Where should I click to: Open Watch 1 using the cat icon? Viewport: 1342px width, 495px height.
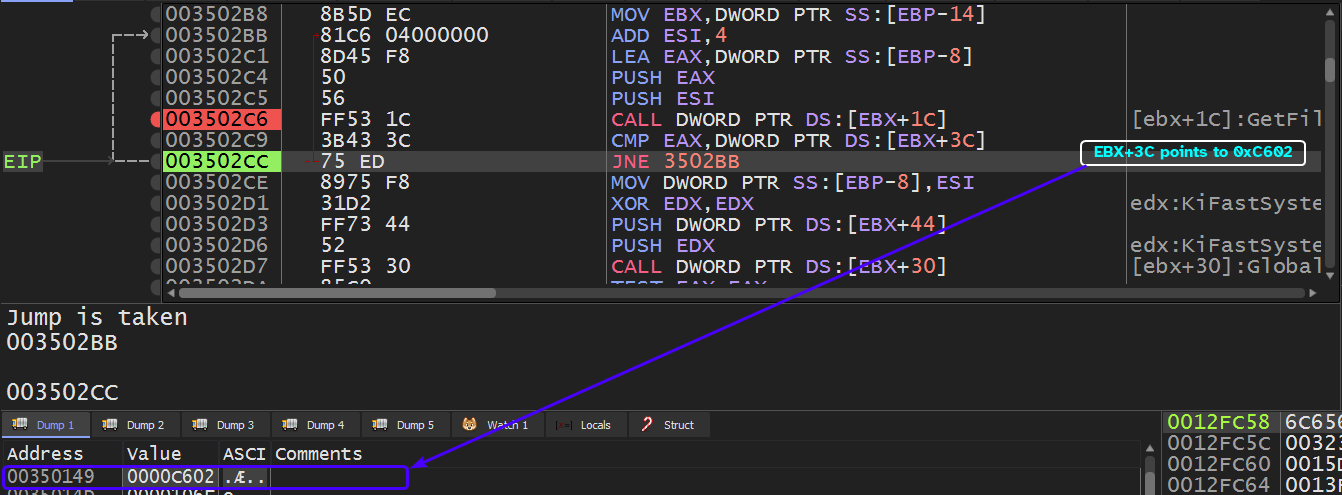[x=470, y=425]
